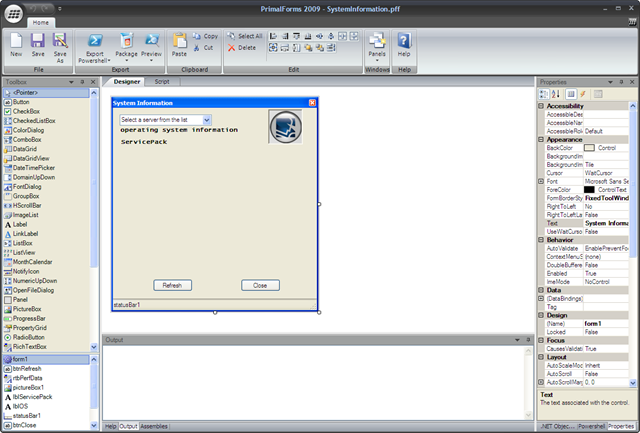Click the Bring to Front icon
The height and width of the screenshot is (433, 640).
coord(308,48)
